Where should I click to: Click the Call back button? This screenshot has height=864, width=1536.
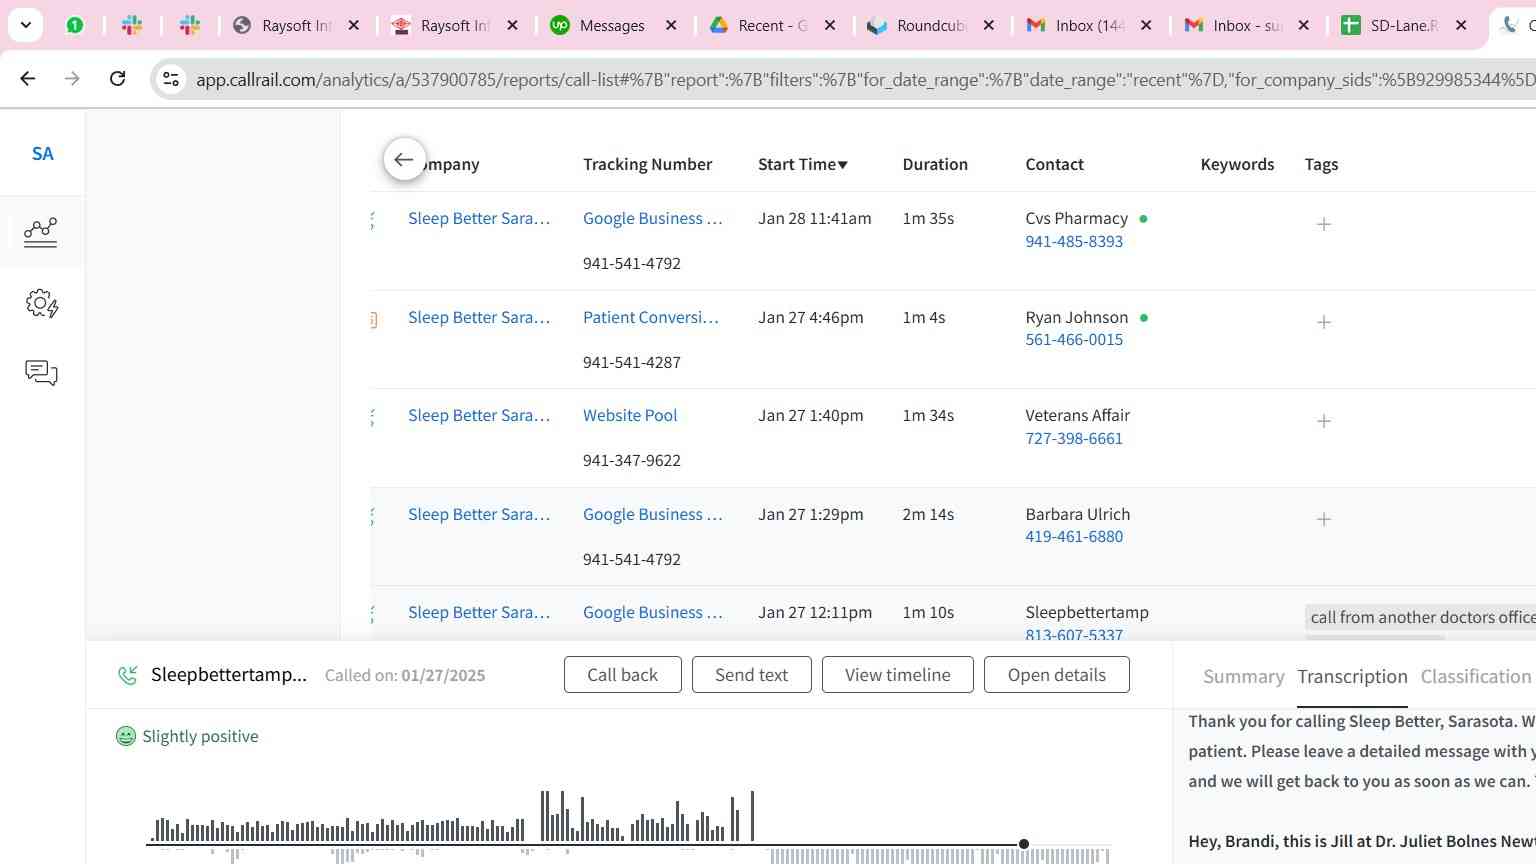tap(622, 675)
